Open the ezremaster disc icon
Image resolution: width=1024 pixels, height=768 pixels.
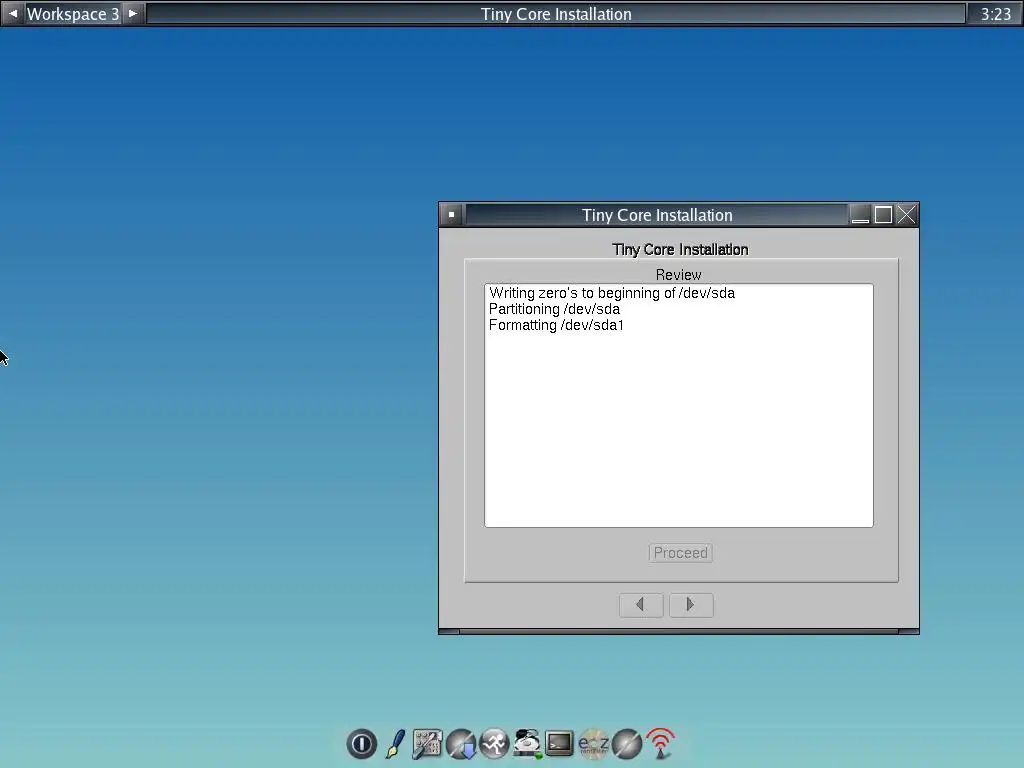[x=594, y=744]
